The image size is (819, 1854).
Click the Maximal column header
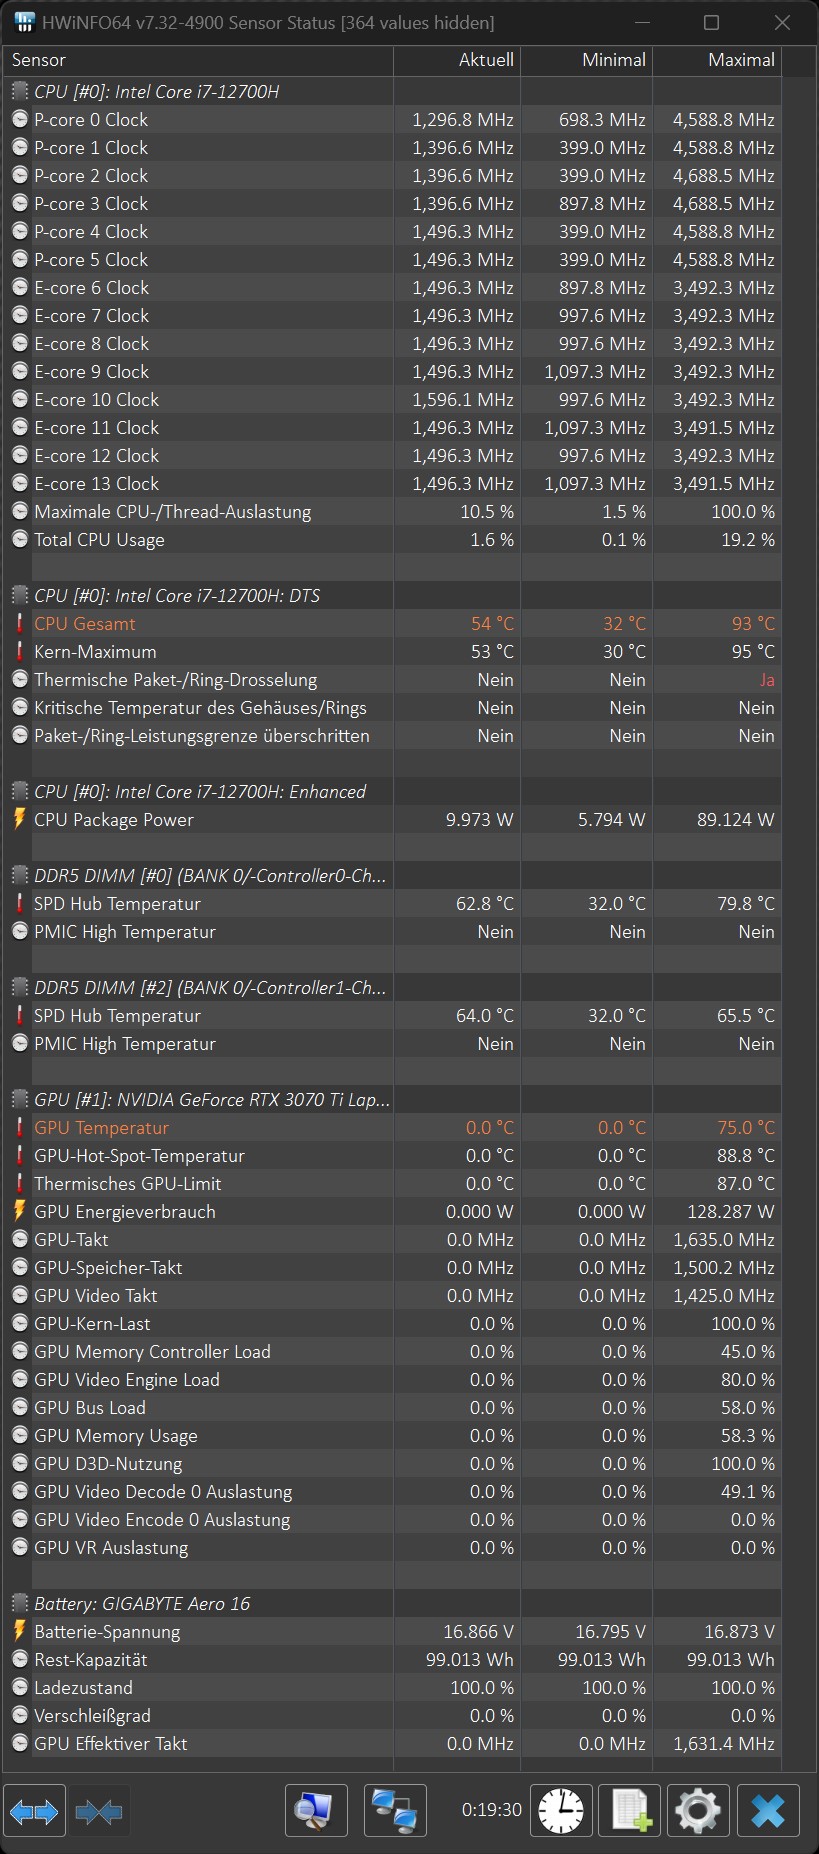click(x=717, y=60)
